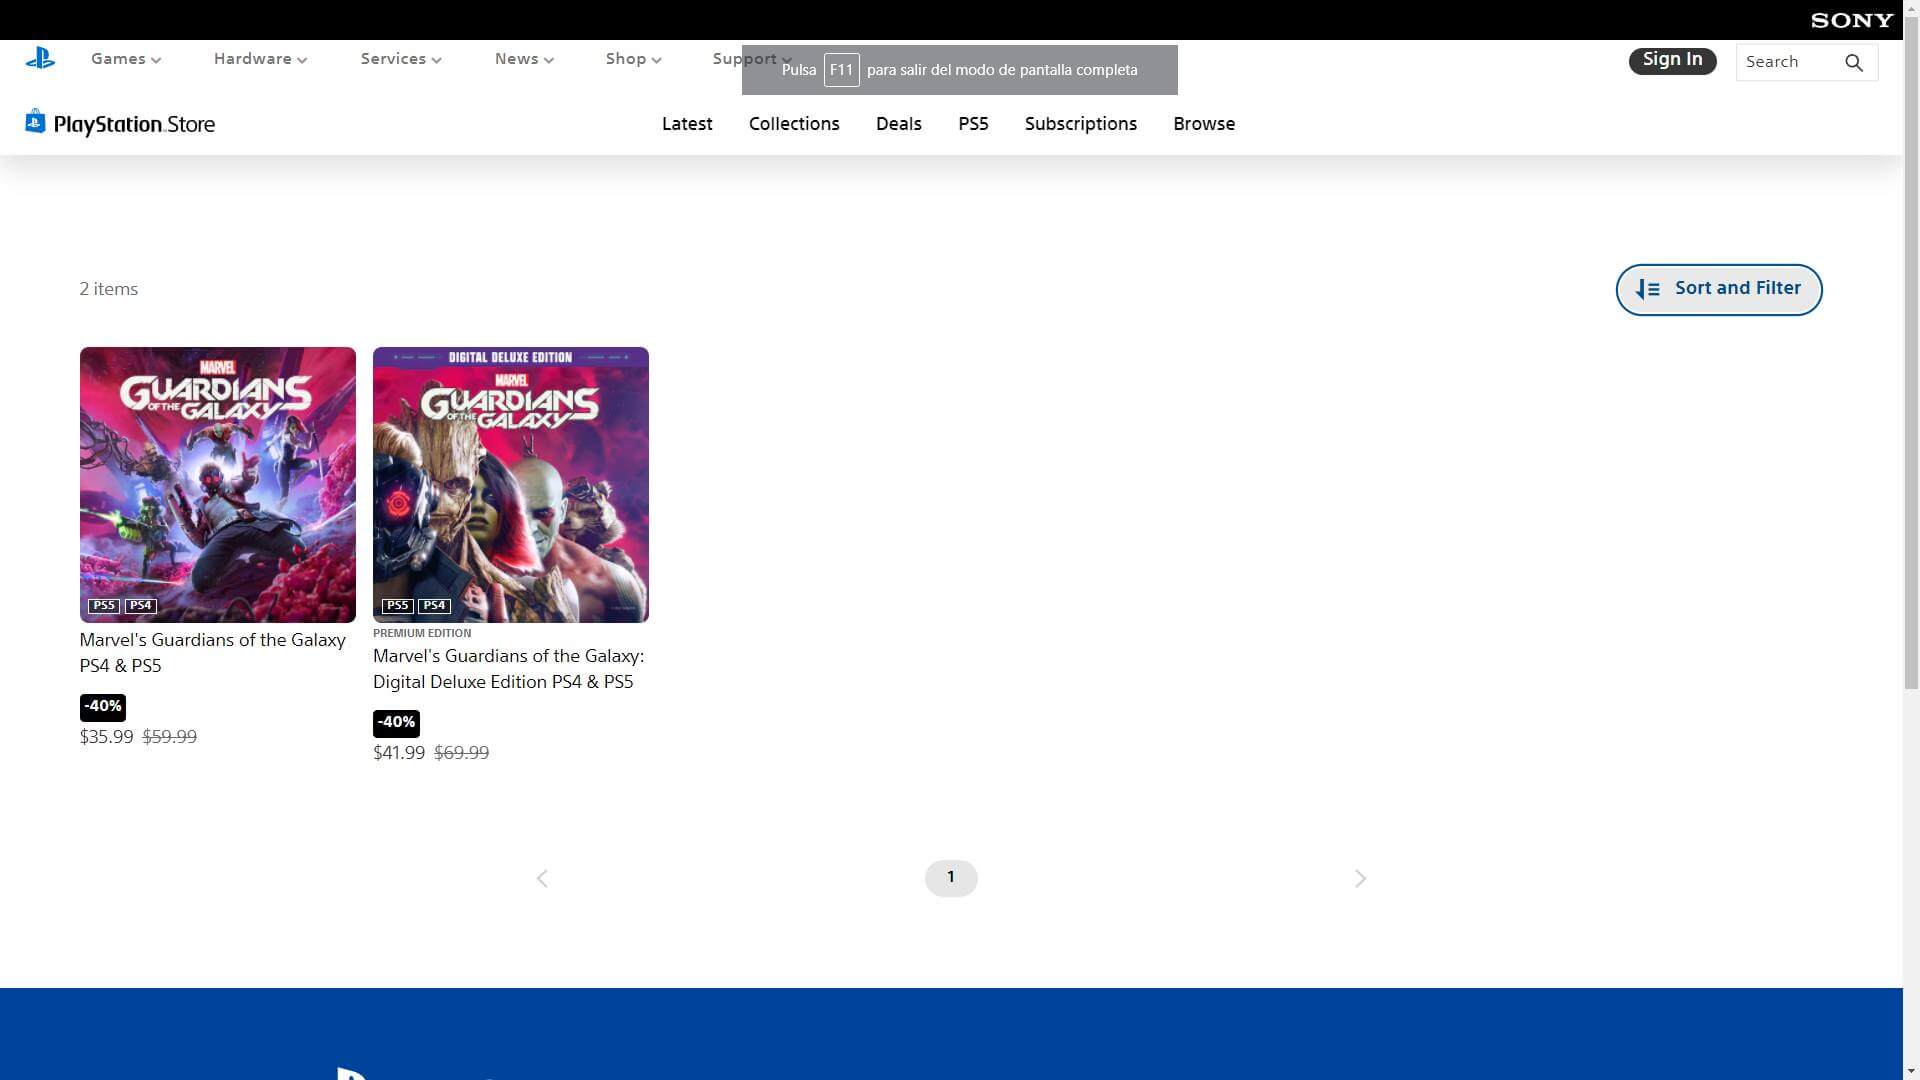
Task: Select the Browse tab
Action: [x=1203, y=124]
